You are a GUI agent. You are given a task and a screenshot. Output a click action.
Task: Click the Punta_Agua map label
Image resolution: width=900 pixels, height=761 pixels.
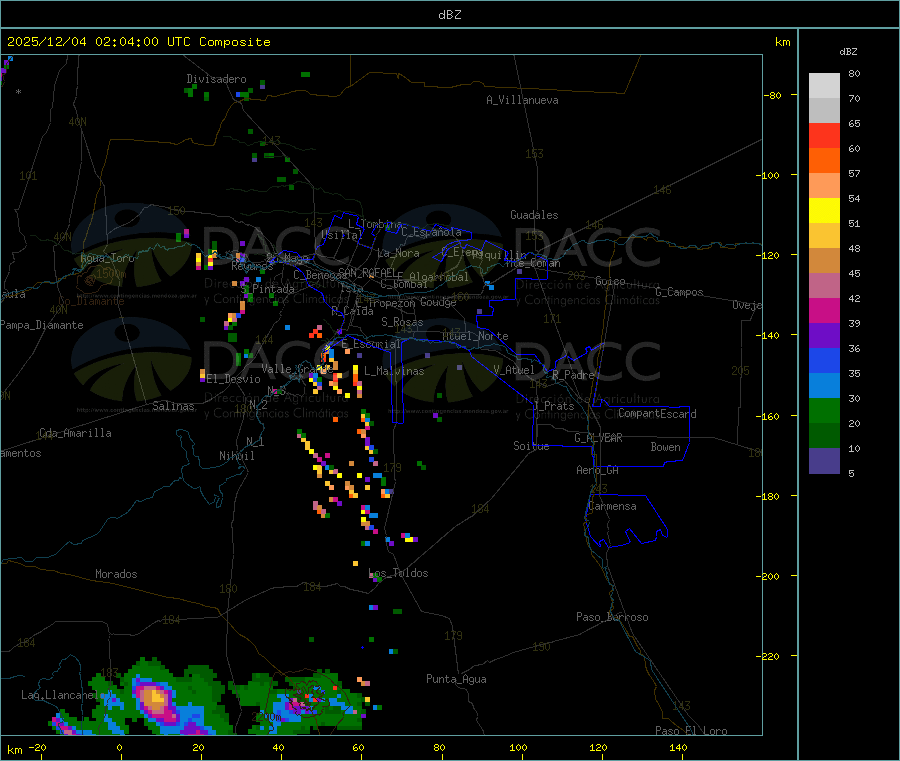456,679
